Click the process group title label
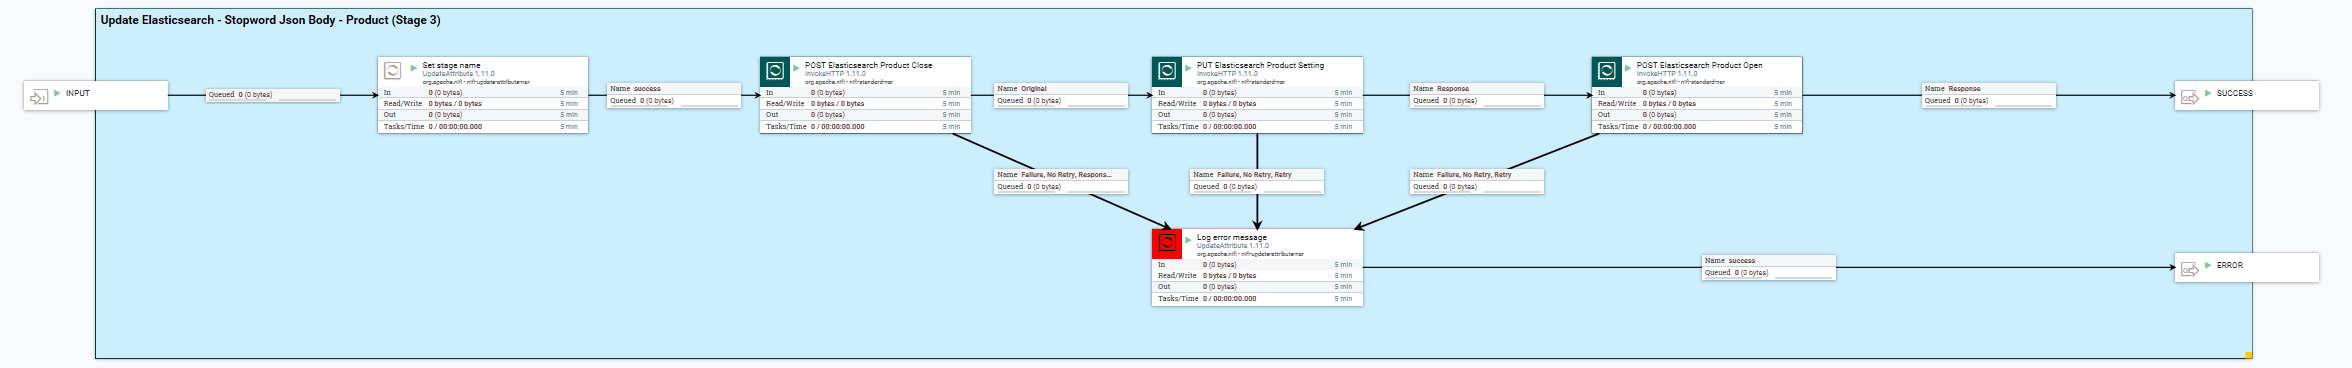This screenshot has height=368, width=2352. click(x=270, y=20)
